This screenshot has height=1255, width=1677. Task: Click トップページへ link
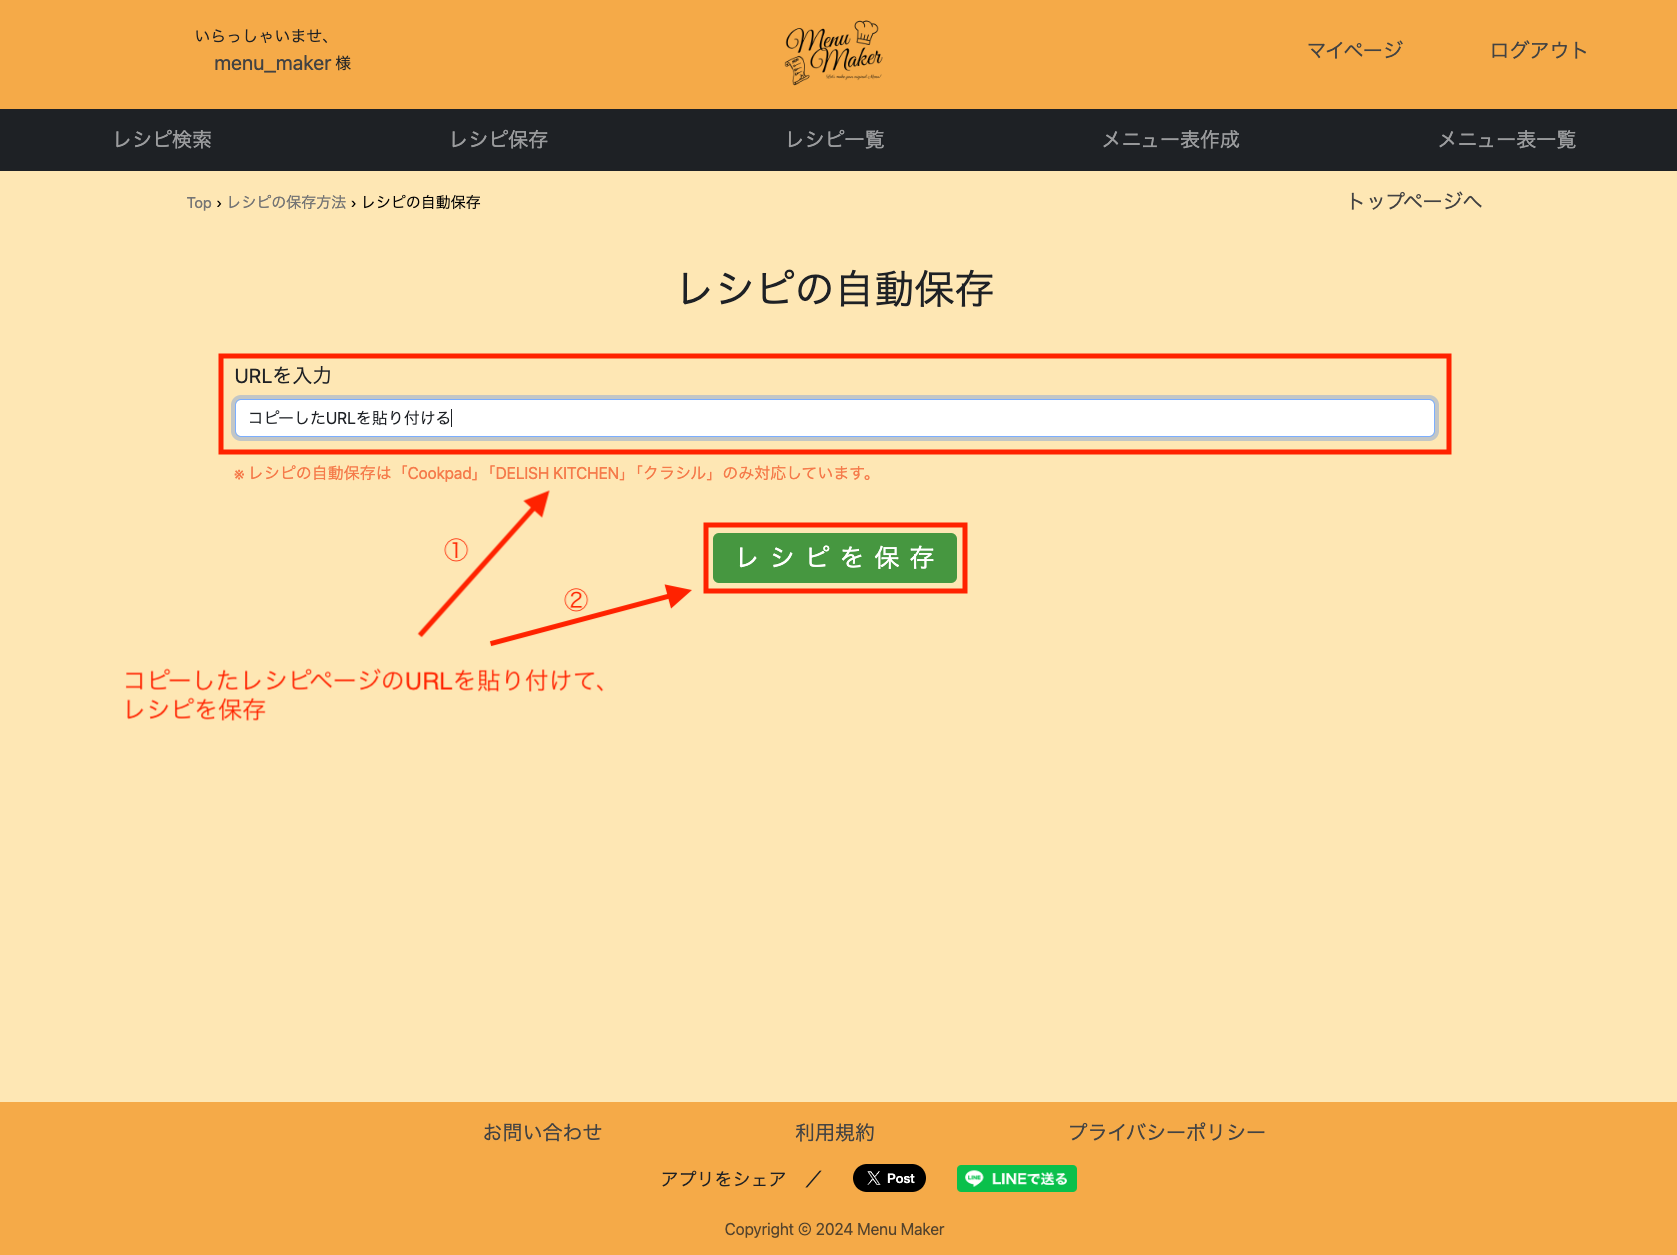[1414, 201]
